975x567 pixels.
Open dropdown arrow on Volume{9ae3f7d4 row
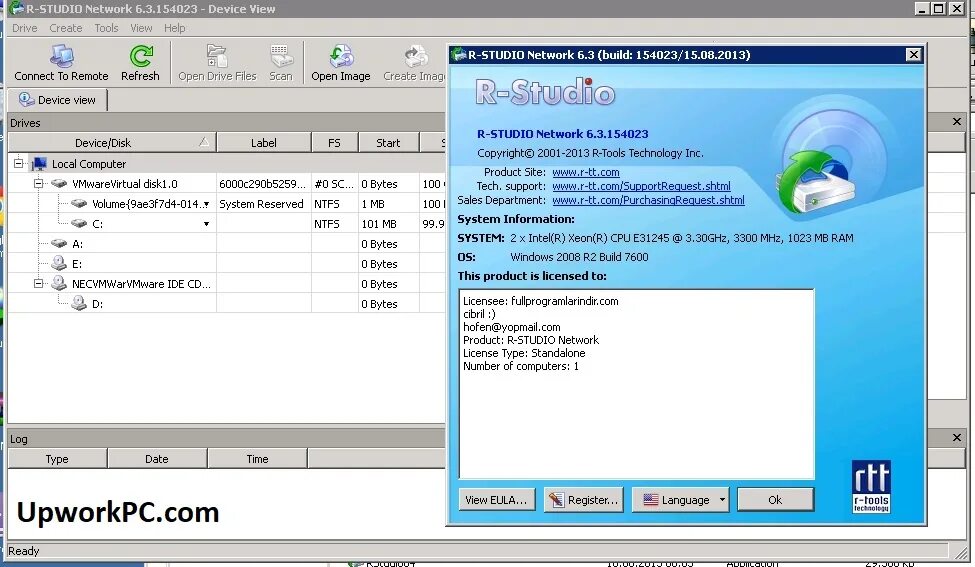[x=206, y=204]
